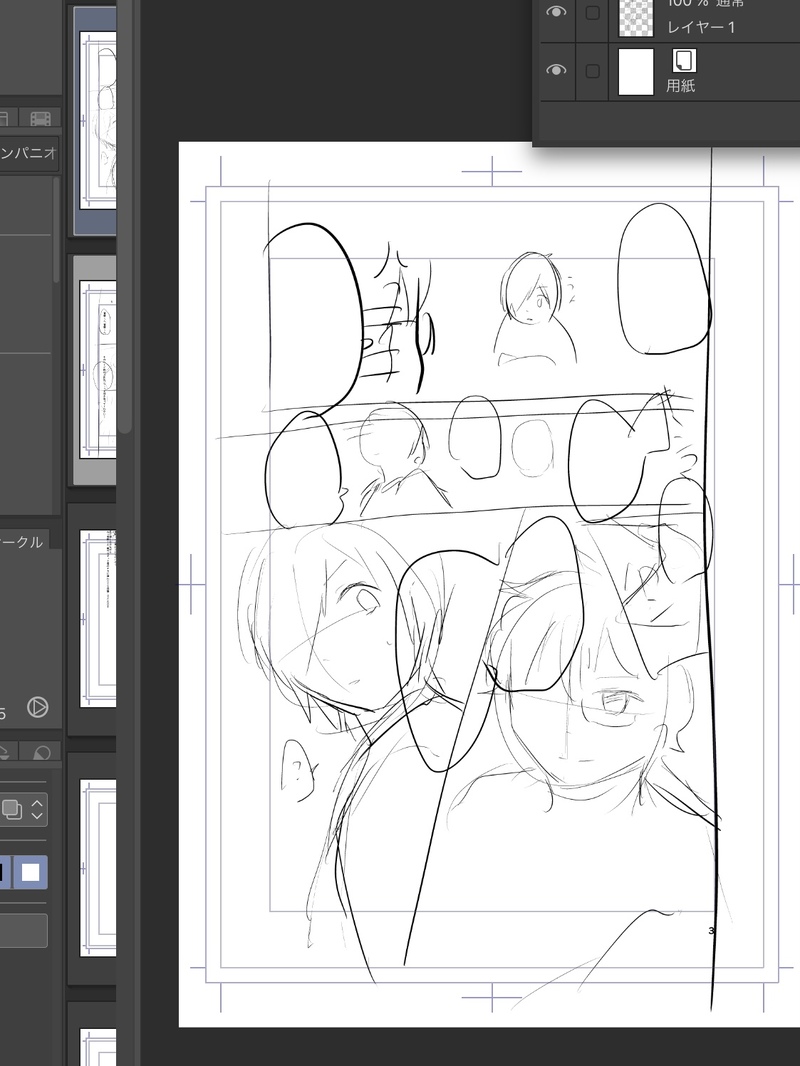Click the empty gray field below color swatches
Image resolution: width=800 pixels, height=1066 pixels.
click(24, 931)
